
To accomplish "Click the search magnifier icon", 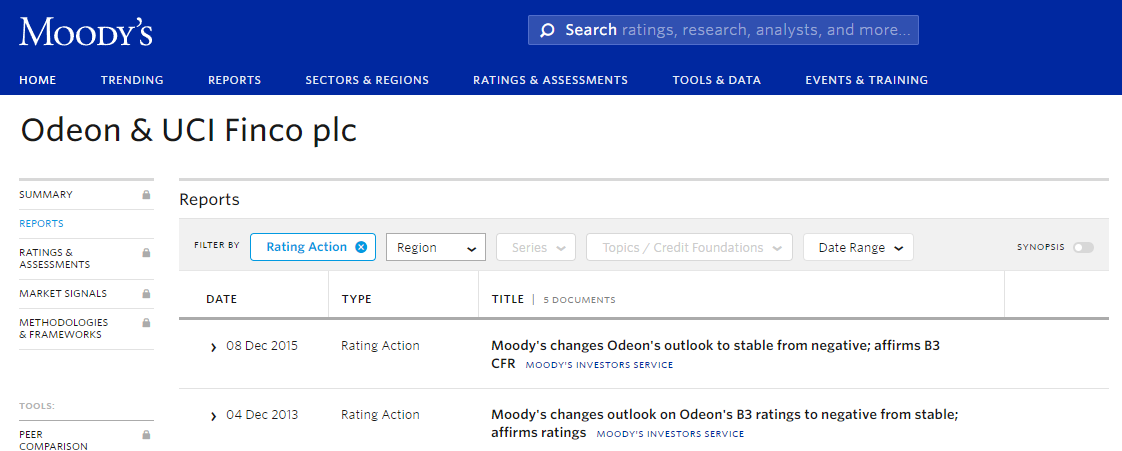I will pyautogui.click(x=547, y=30).
